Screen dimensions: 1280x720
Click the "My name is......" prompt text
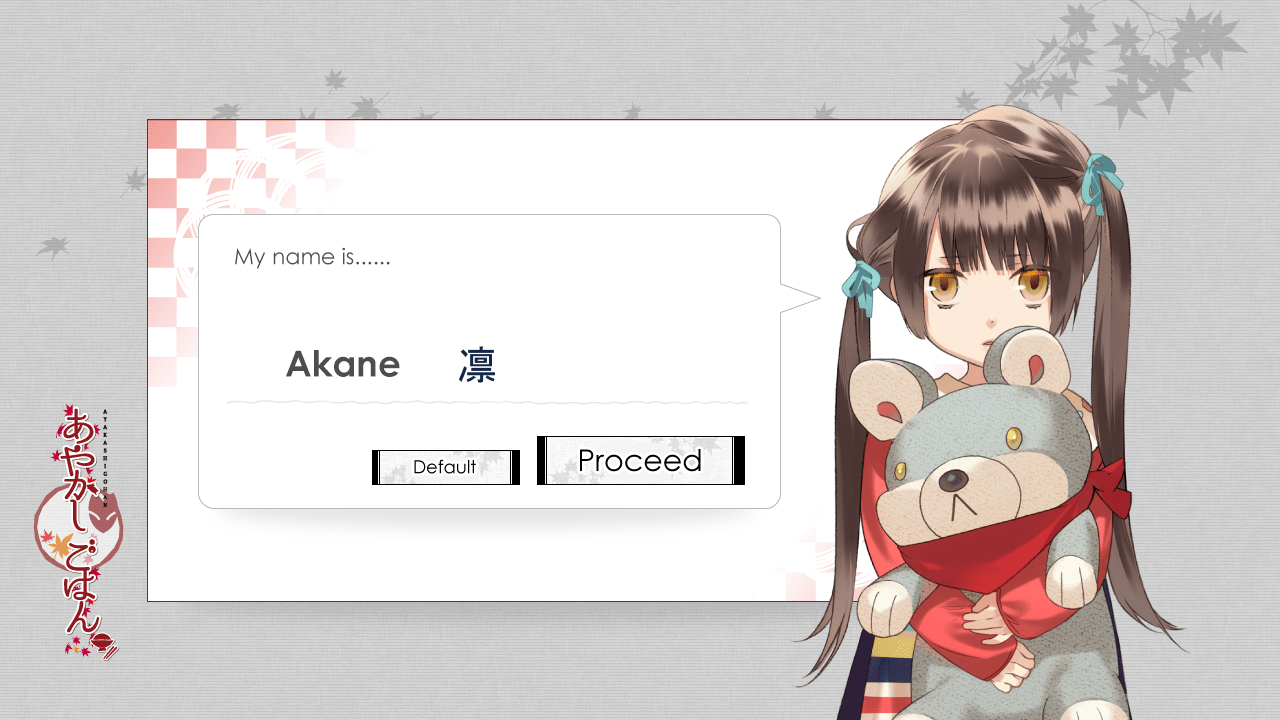pos(312,257)
